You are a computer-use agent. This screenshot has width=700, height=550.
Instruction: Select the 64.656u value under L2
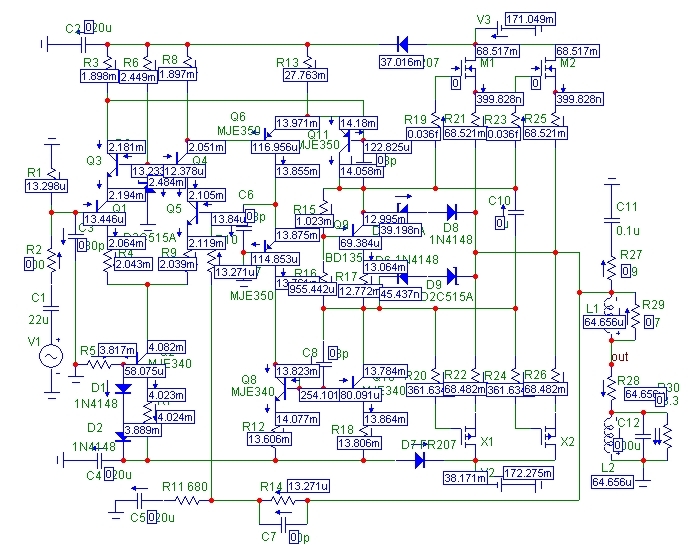tap(612, 482)
